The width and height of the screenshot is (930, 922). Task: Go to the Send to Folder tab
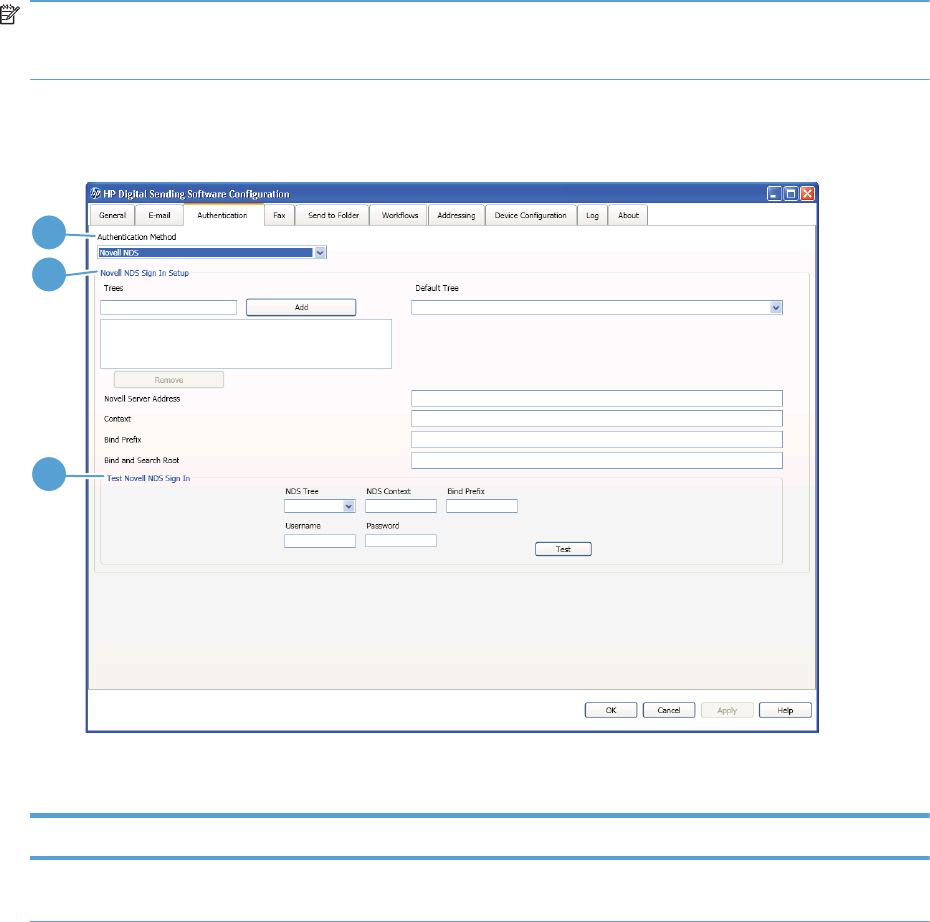tap(333, 215)
